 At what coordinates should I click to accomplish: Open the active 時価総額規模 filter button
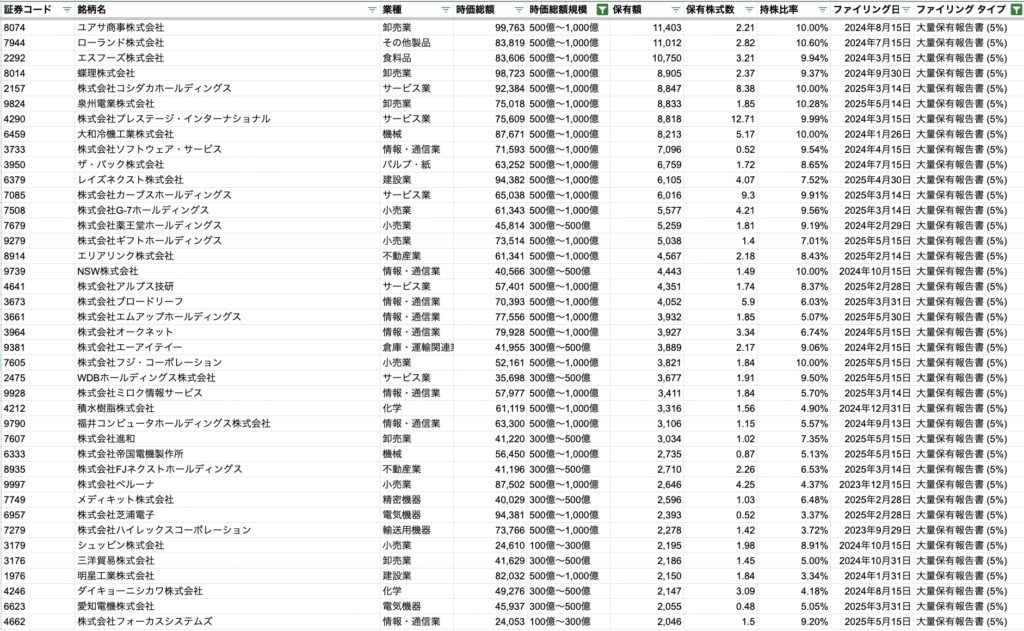pyautogui.click(x=602, y=10)
